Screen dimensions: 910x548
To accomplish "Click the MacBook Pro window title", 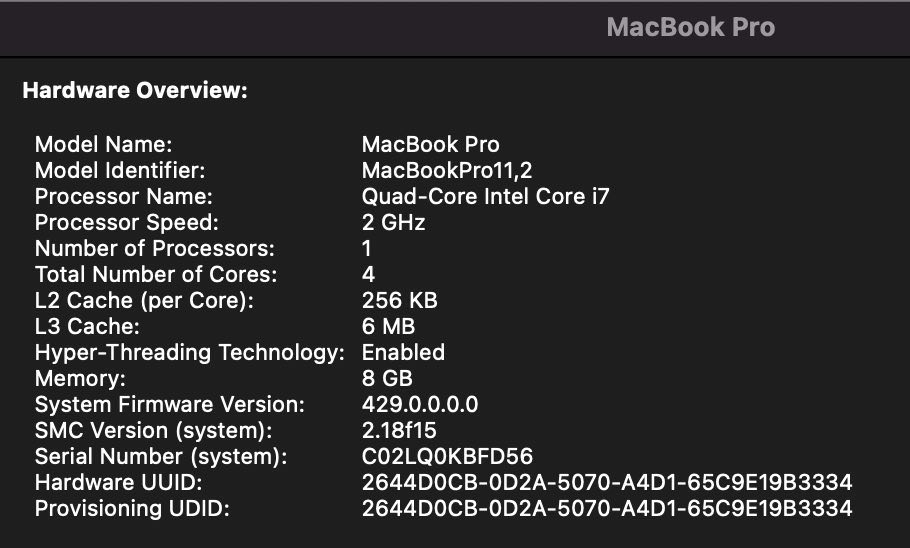I will pyautogui.click(x=690, y=27).
